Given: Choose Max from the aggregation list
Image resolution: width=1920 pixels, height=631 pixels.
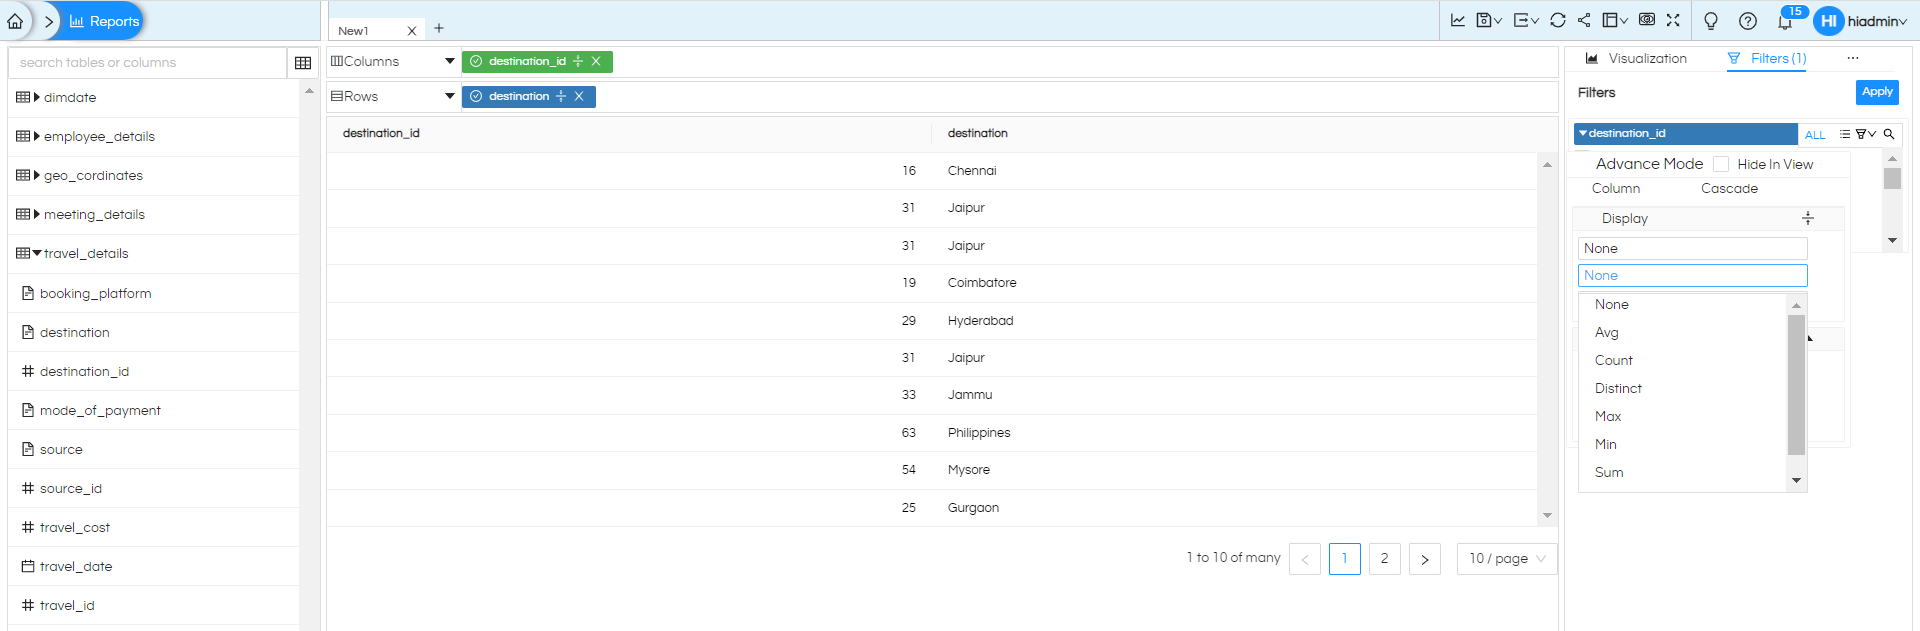Looking at the screenshot, I should point(1608,416).
